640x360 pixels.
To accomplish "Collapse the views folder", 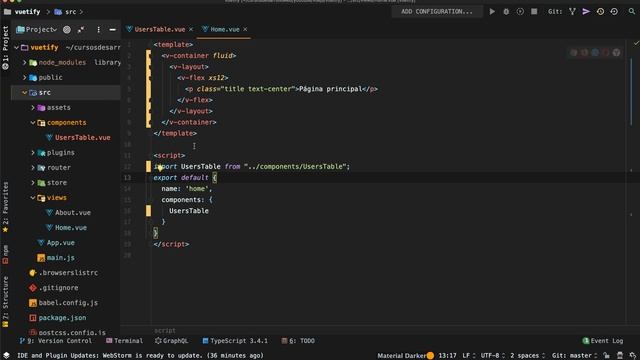I will click(x=33, y=198).
